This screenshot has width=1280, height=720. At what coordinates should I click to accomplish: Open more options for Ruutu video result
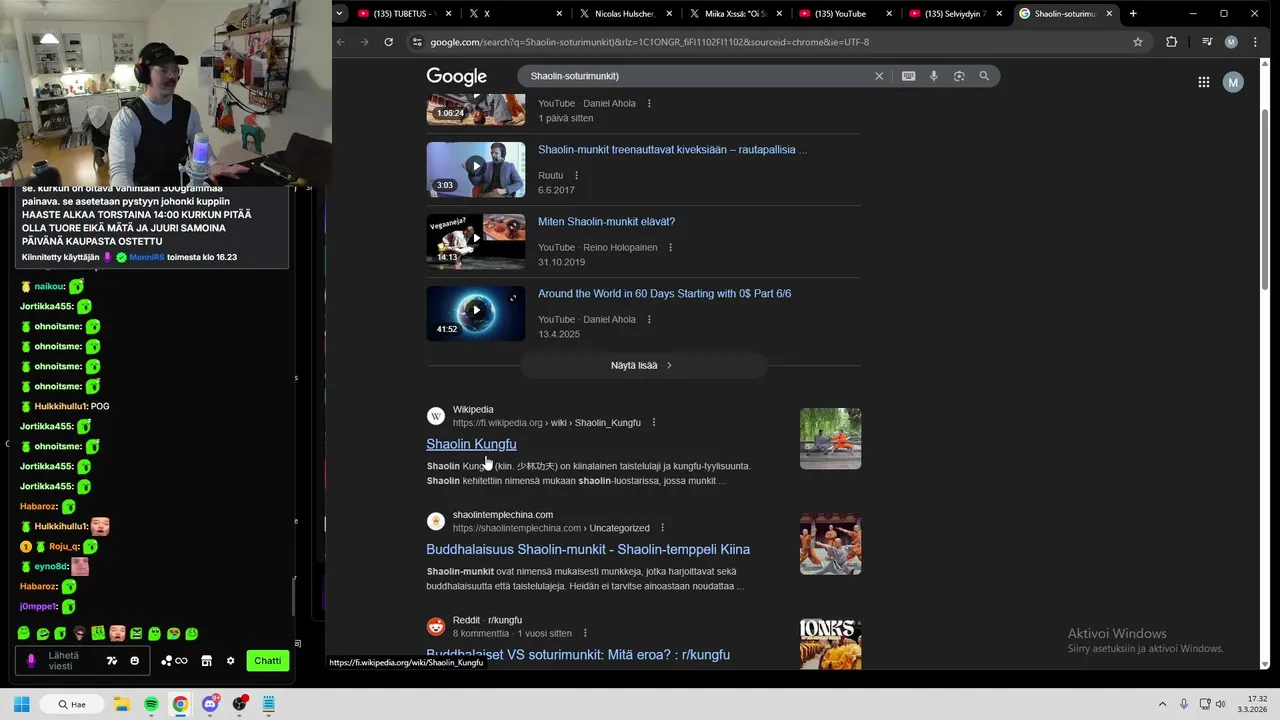tap(576, 176)
